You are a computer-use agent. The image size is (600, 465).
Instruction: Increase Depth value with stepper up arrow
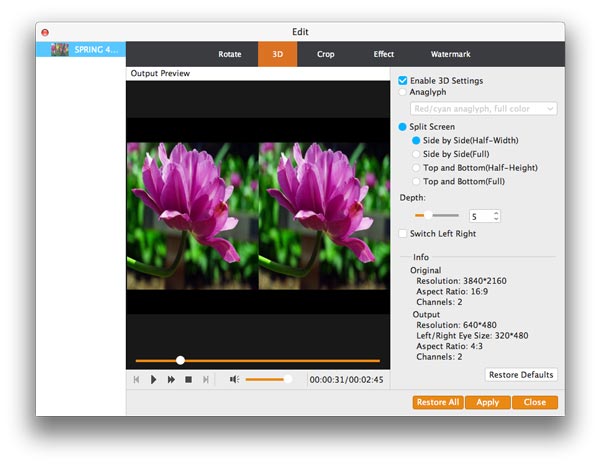click(x=496, y=213)
